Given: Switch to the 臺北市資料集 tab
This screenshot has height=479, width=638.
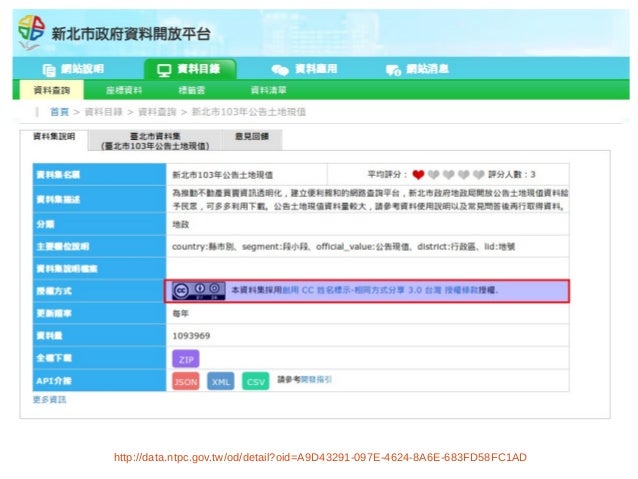Looking at the screenshot, I should pyautogui.click(x=155, y=141).
